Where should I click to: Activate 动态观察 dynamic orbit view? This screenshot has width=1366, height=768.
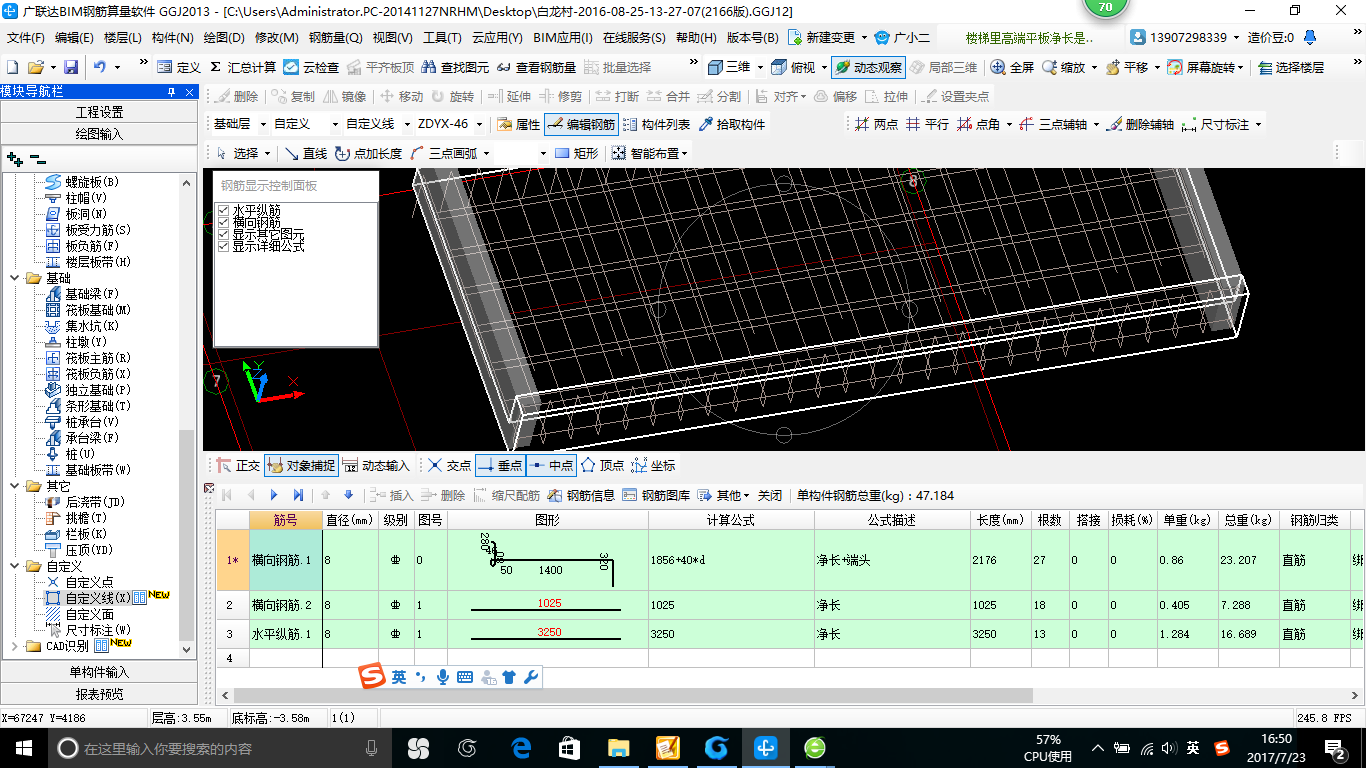pyautogui.click(x=868, y=67)
